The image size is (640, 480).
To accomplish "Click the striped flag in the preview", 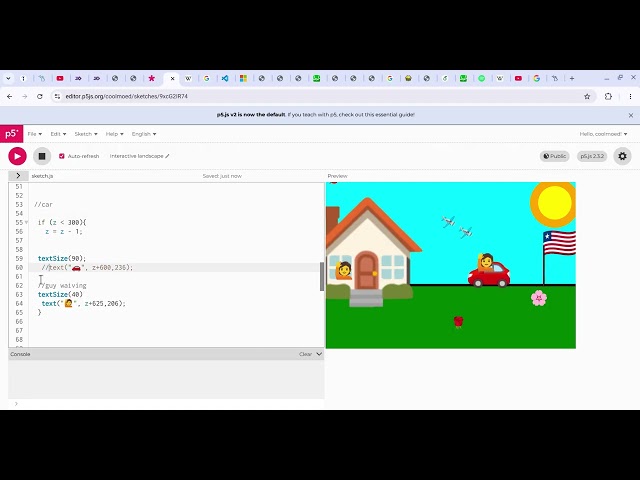I will point(559,242).
